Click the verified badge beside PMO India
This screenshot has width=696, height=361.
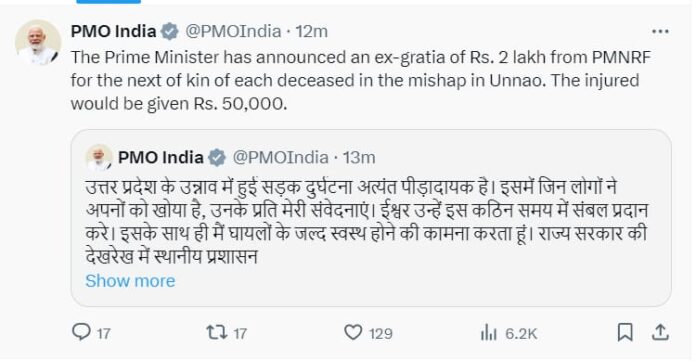point(170,32)
